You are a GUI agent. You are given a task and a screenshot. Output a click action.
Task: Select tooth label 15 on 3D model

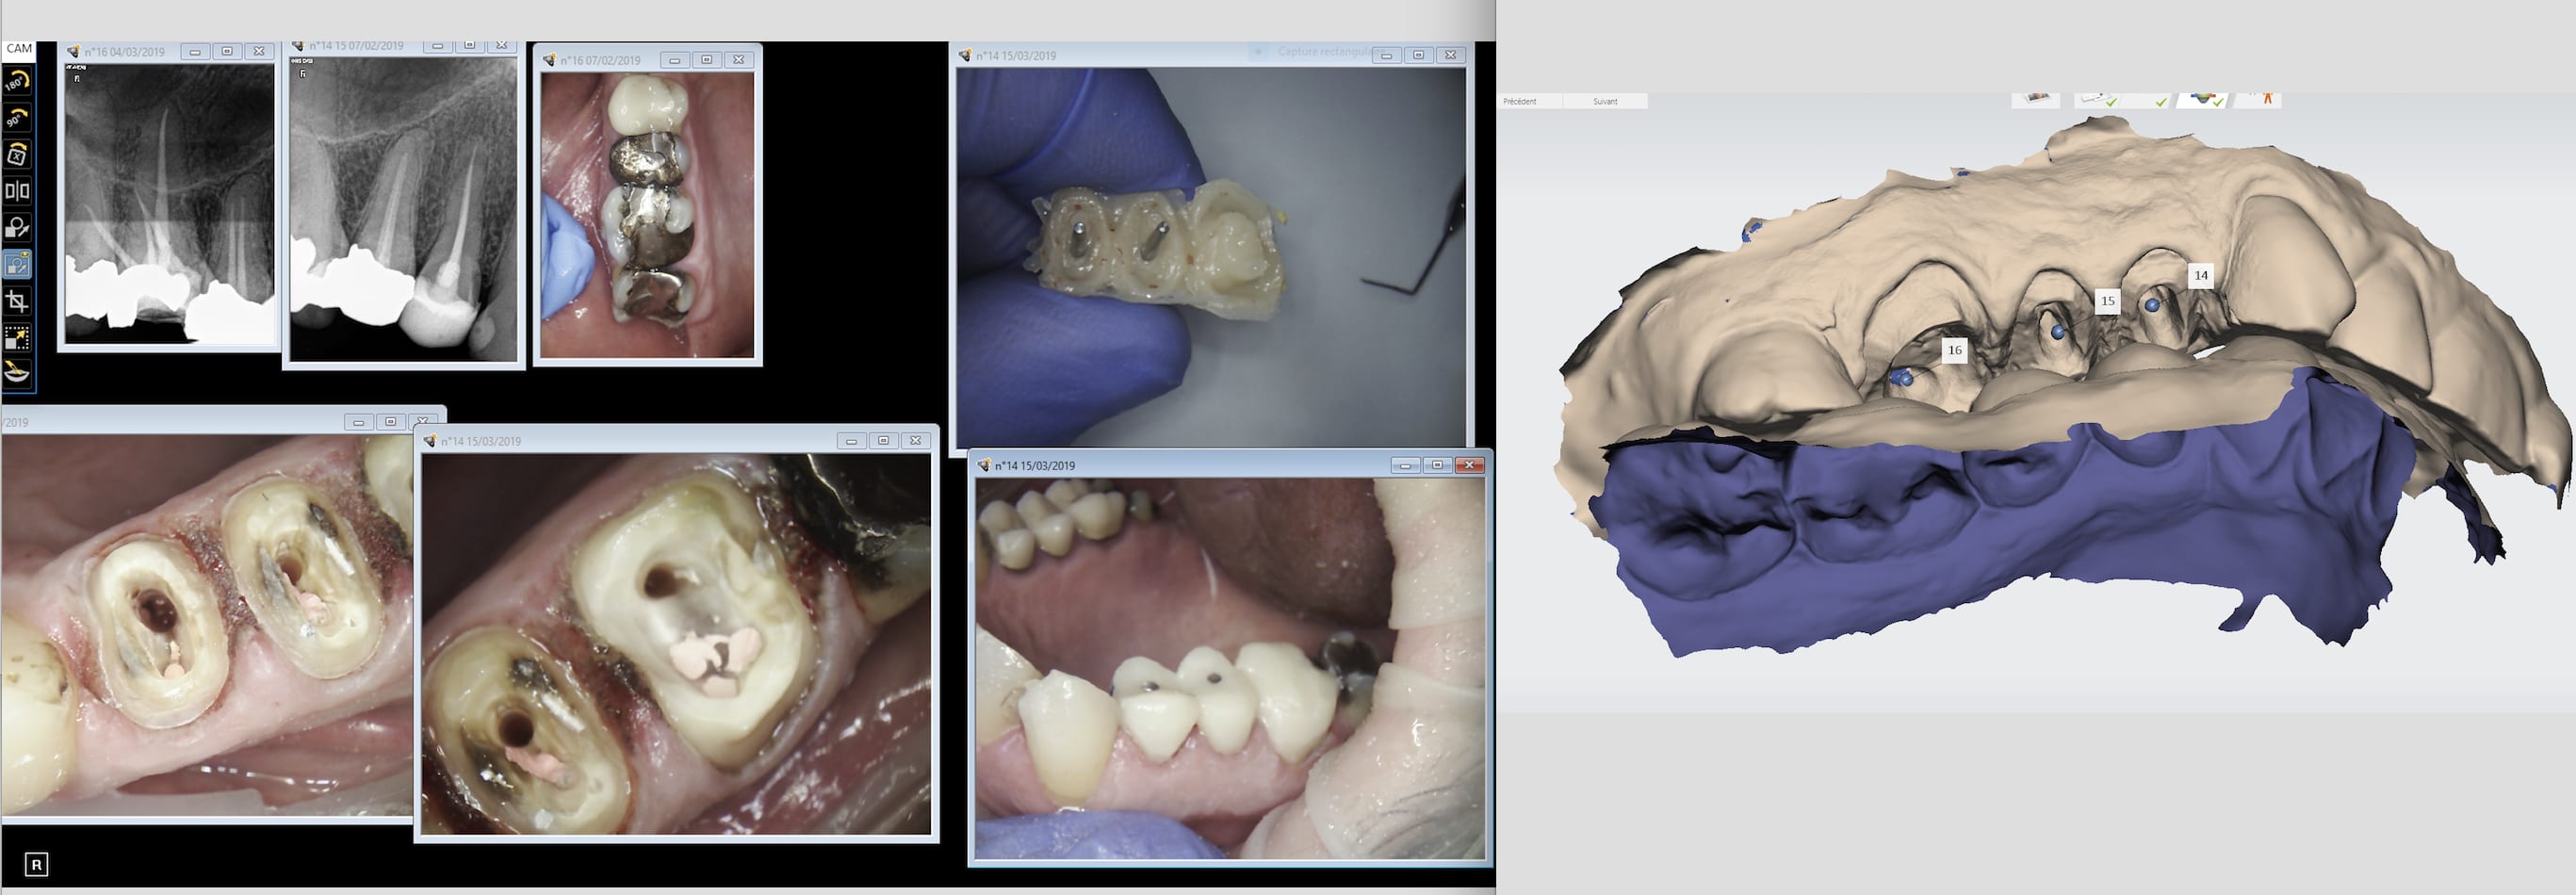point(2107,301)
